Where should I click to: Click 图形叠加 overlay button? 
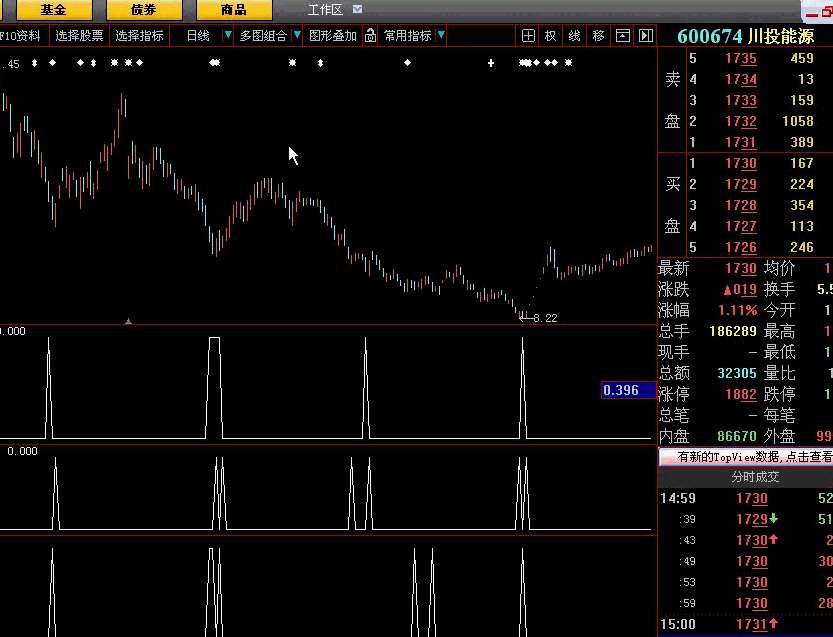tap(333, 36)
